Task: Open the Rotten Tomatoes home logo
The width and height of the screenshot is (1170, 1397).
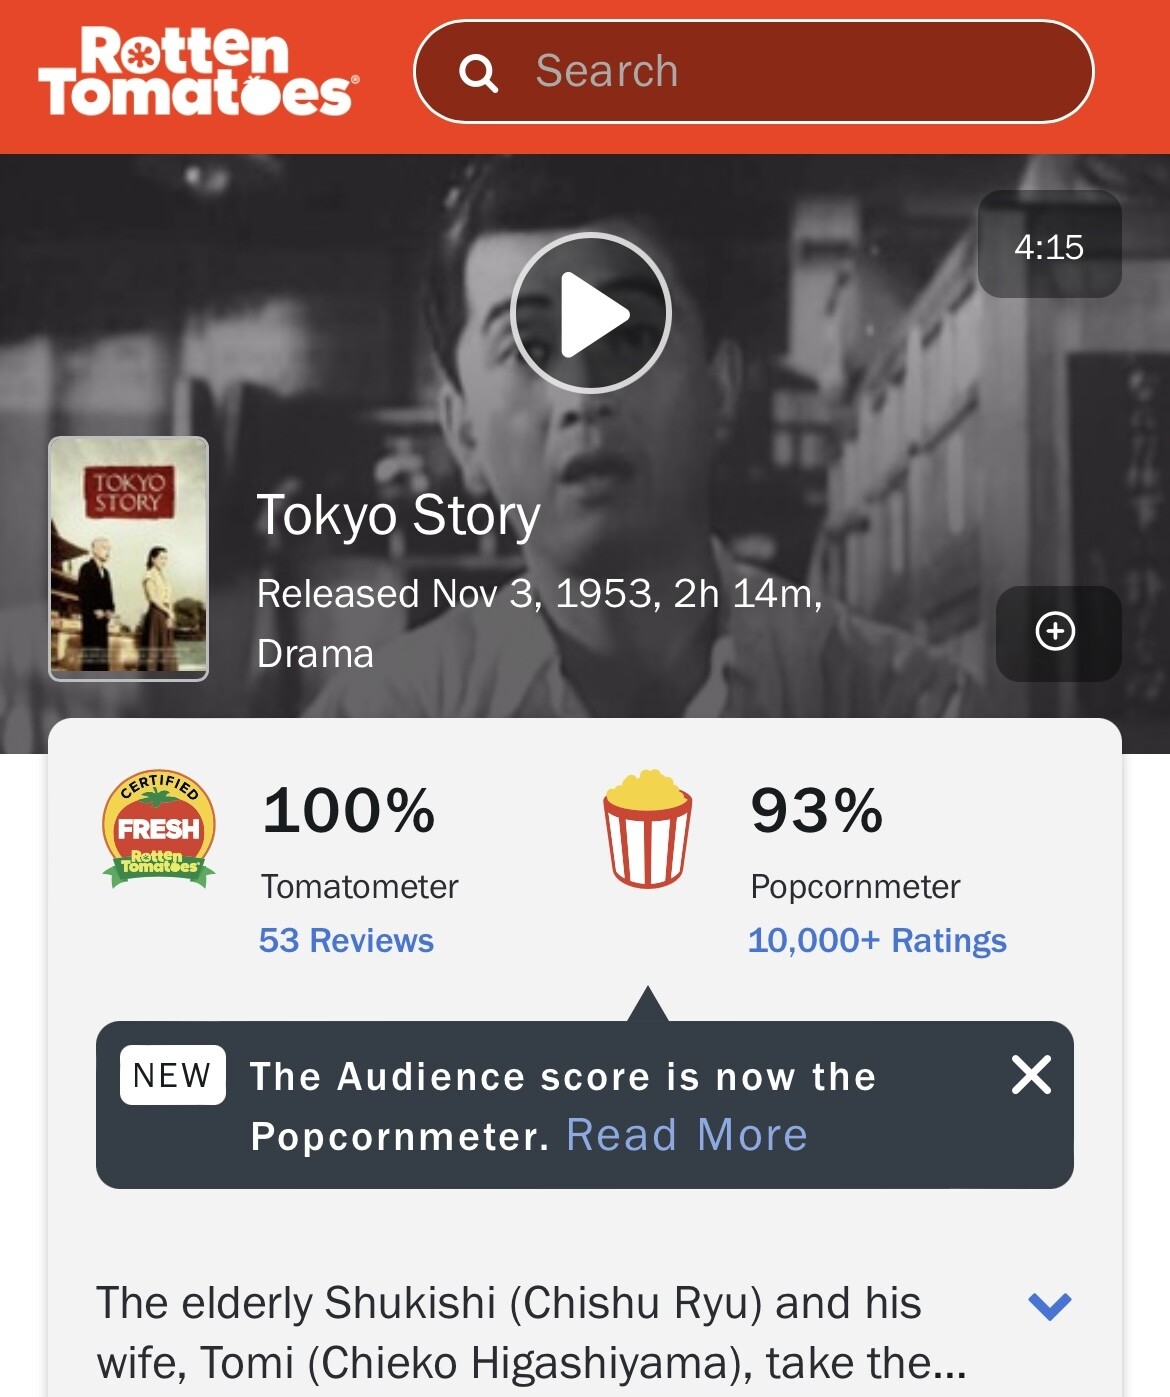Action: [x=198, y=71]
